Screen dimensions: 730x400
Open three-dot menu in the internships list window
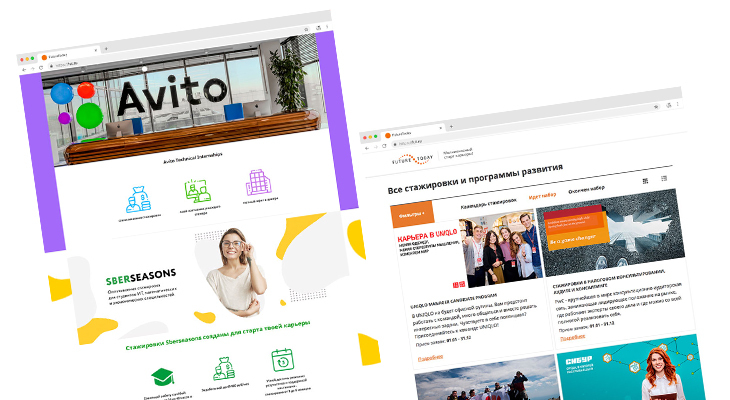678,104
